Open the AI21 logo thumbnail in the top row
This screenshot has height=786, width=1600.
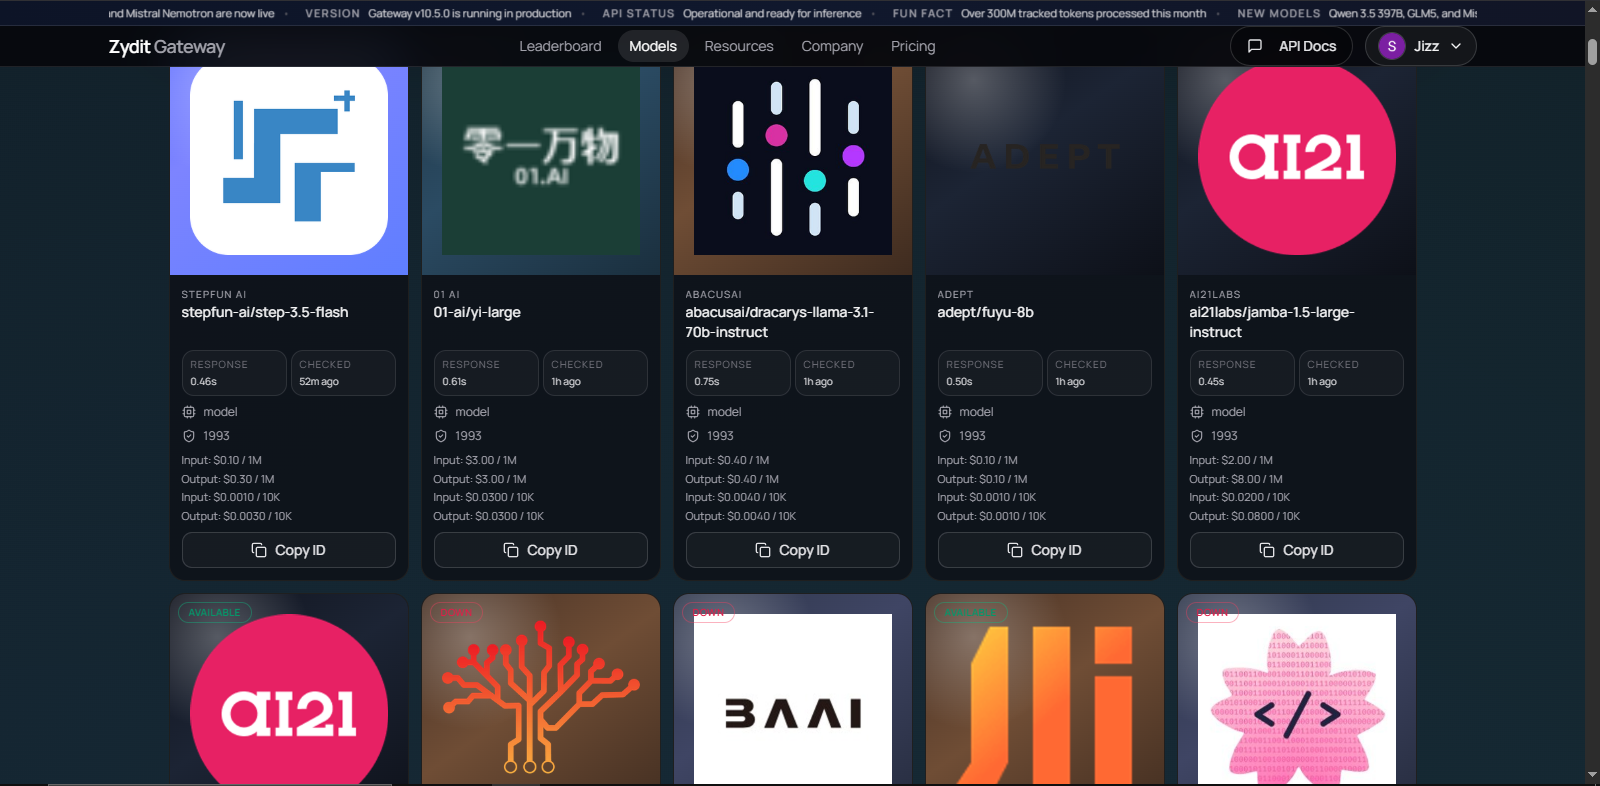click(x=1297, y=170)
